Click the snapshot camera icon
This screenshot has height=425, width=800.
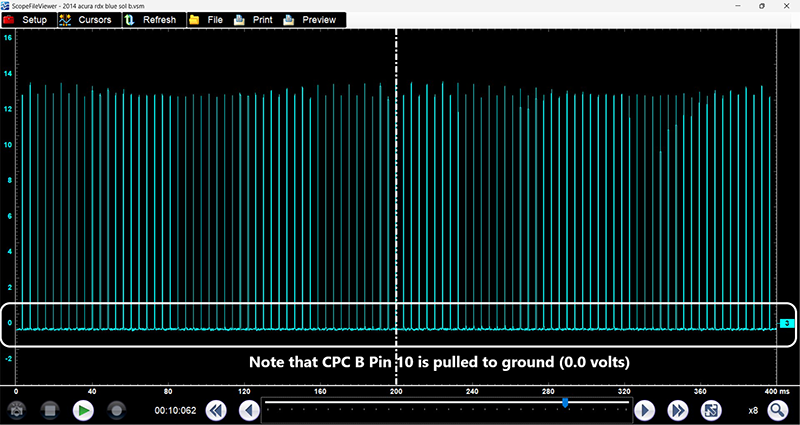coord(16,410)
